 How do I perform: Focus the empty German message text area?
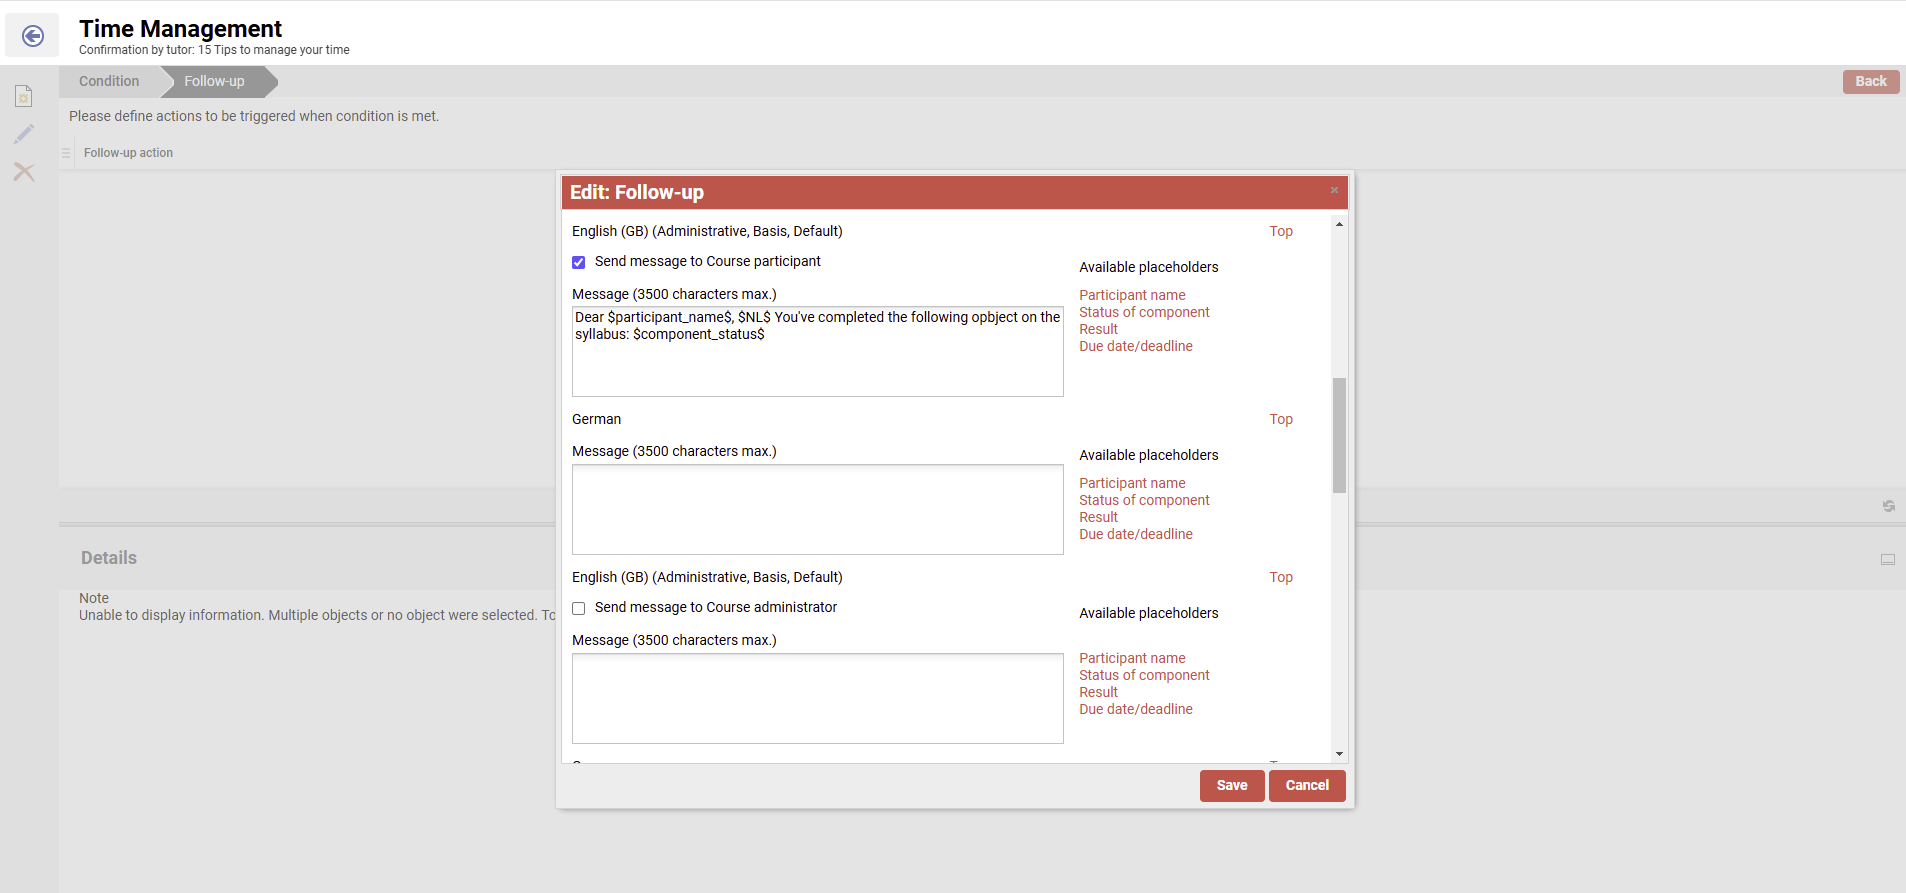pos(817,509)
